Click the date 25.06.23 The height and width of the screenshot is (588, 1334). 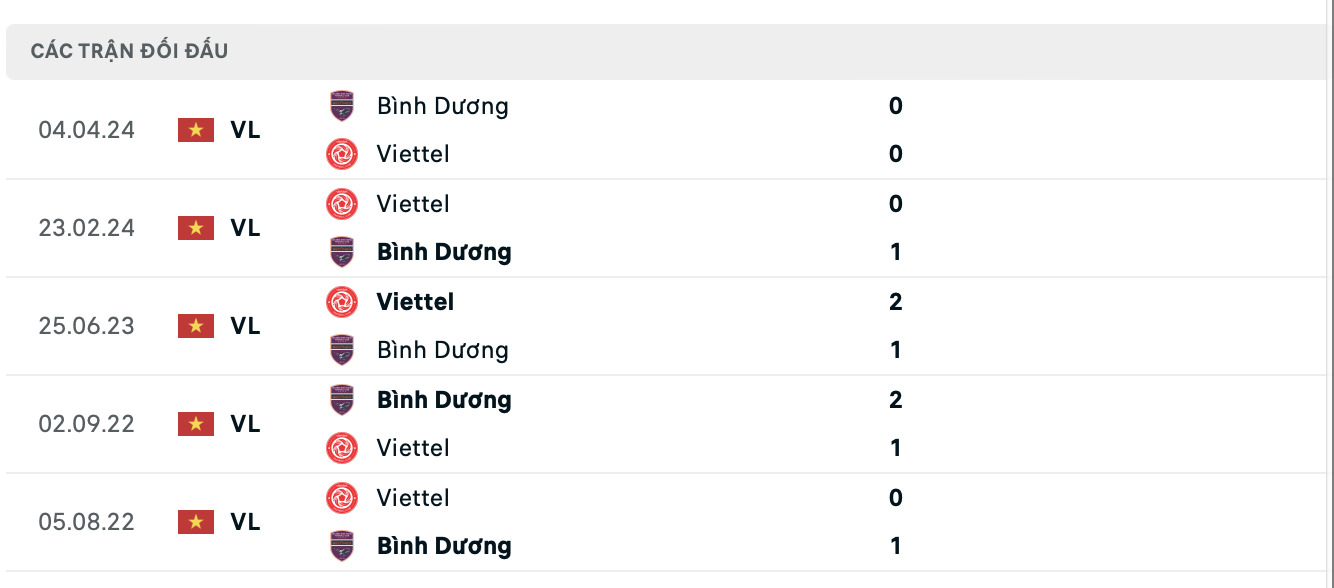87,326
